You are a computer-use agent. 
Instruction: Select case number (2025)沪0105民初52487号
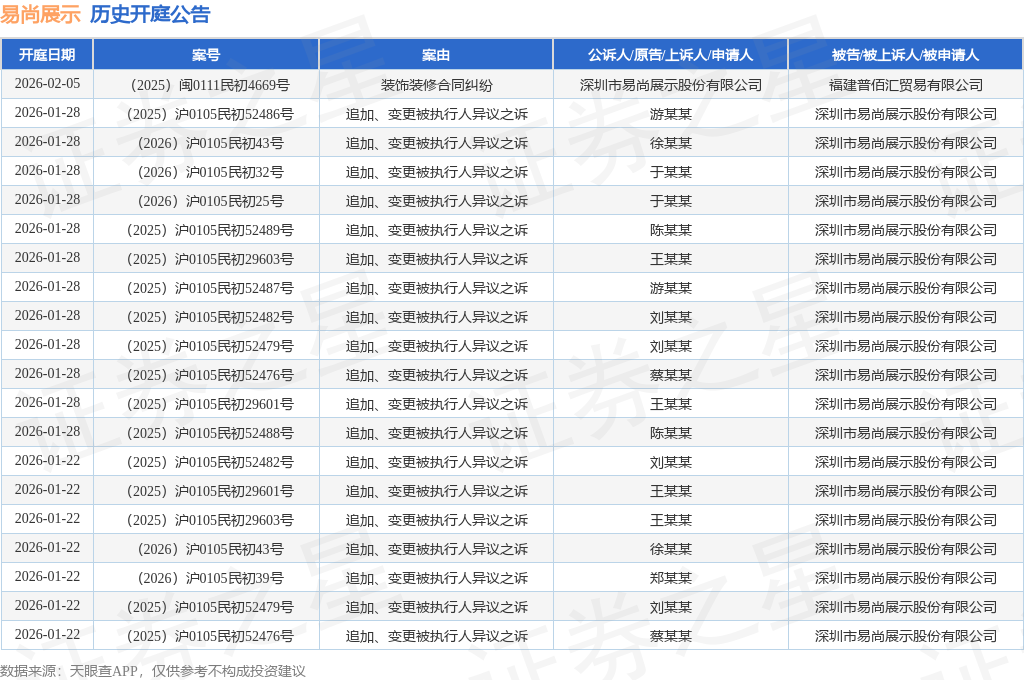pyautogui.click(x=206, y=288)
